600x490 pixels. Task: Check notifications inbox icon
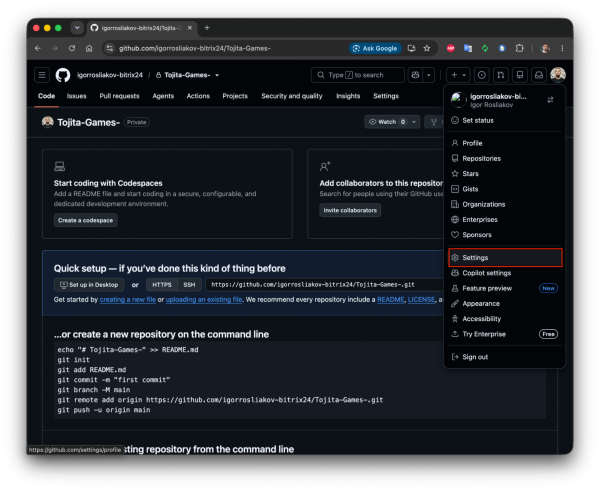pos(539,75)
